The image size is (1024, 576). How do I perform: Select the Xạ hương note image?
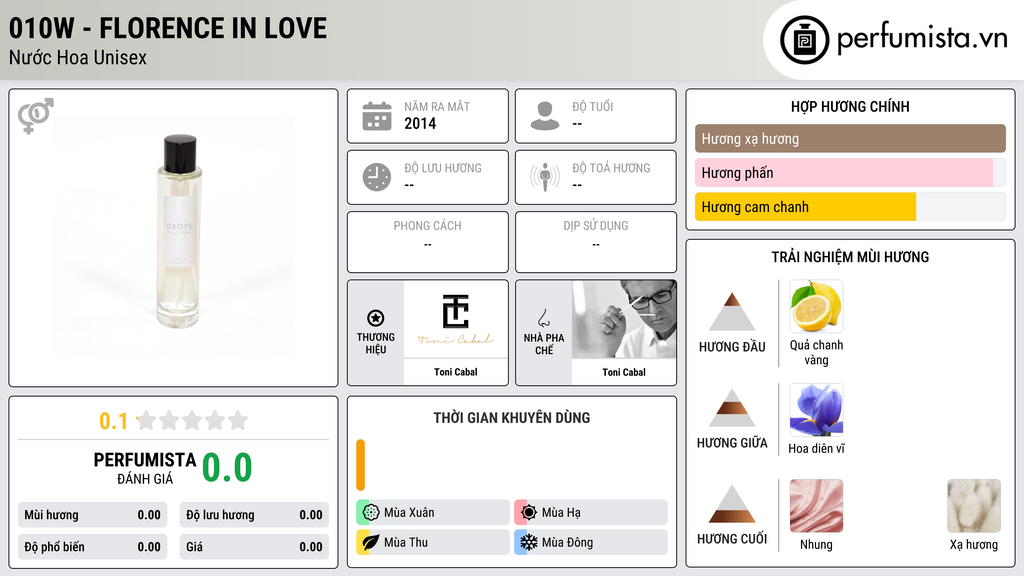[x=974, y=506]
